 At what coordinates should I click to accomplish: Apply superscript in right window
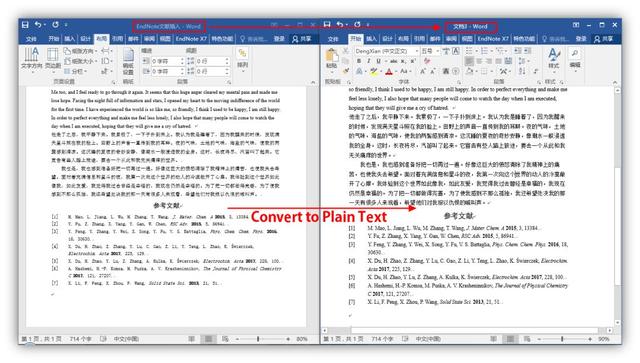pyautogui.click(x=413, y=61)
